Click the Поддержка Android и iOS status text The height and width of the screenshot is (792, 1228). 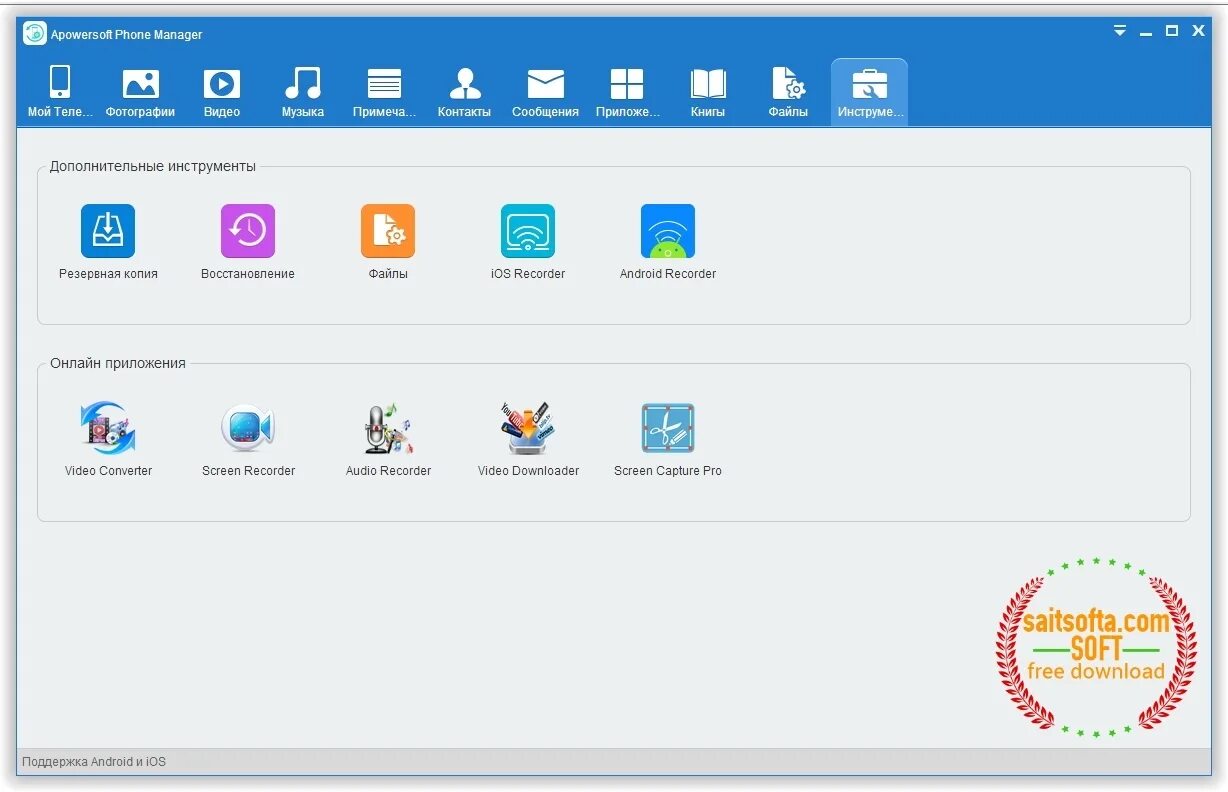click(94, 762)
